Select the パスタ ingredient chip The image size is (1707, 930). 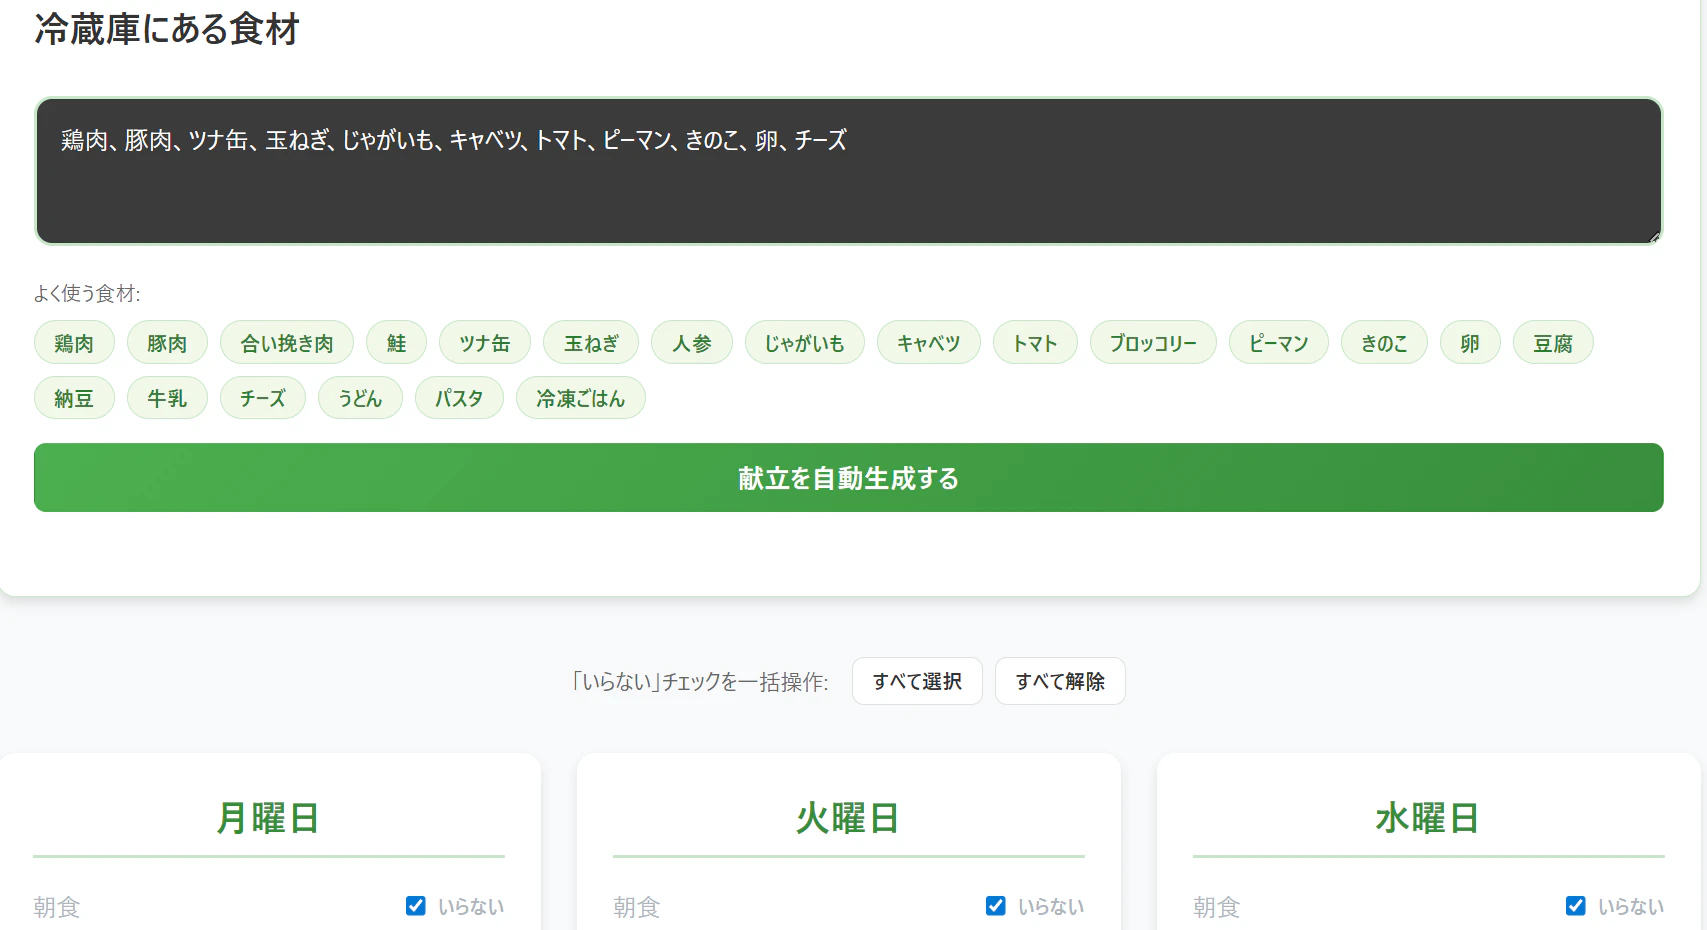click(x=459, y=397)
